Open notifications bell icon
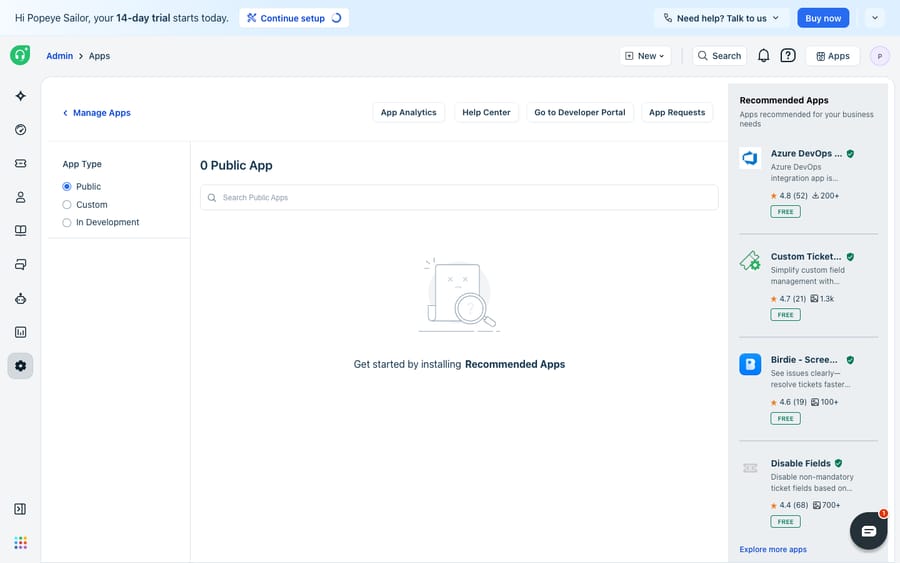 coord(763,56)
